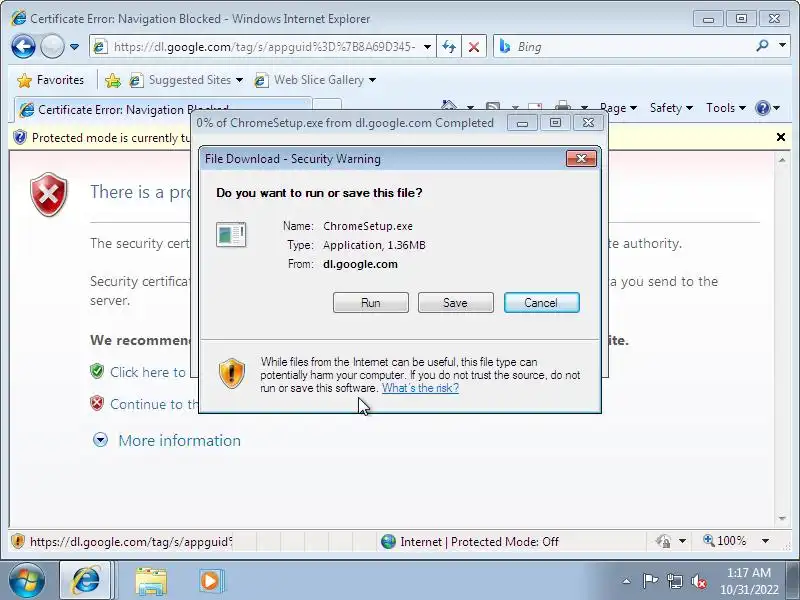Viewport: 800px width, 600px height.
Task: Click the ChromeSetup.exe file name text
Action: pos(368,226)
